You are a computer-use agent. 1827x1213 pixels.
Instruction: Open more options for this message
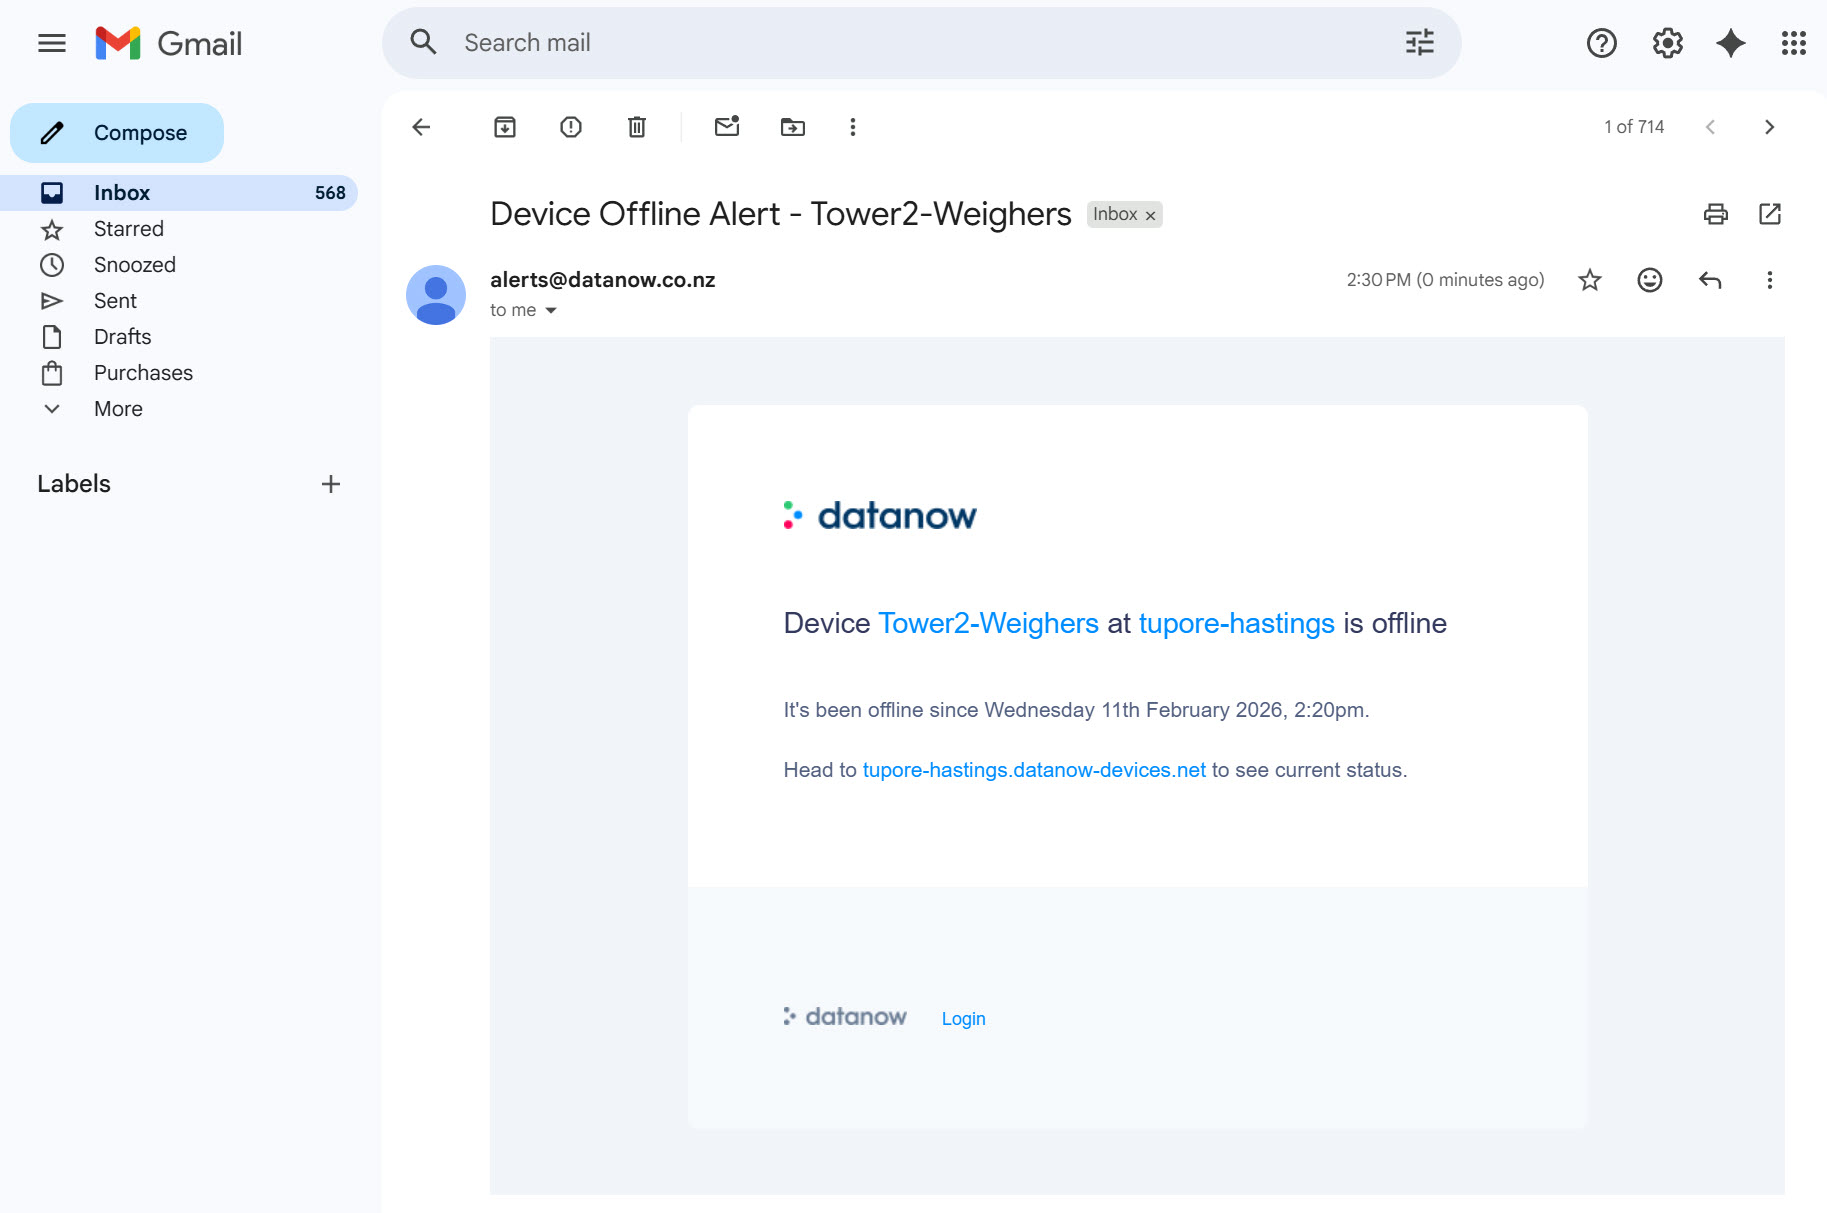pyautogui.click(x=1770, y=280)
